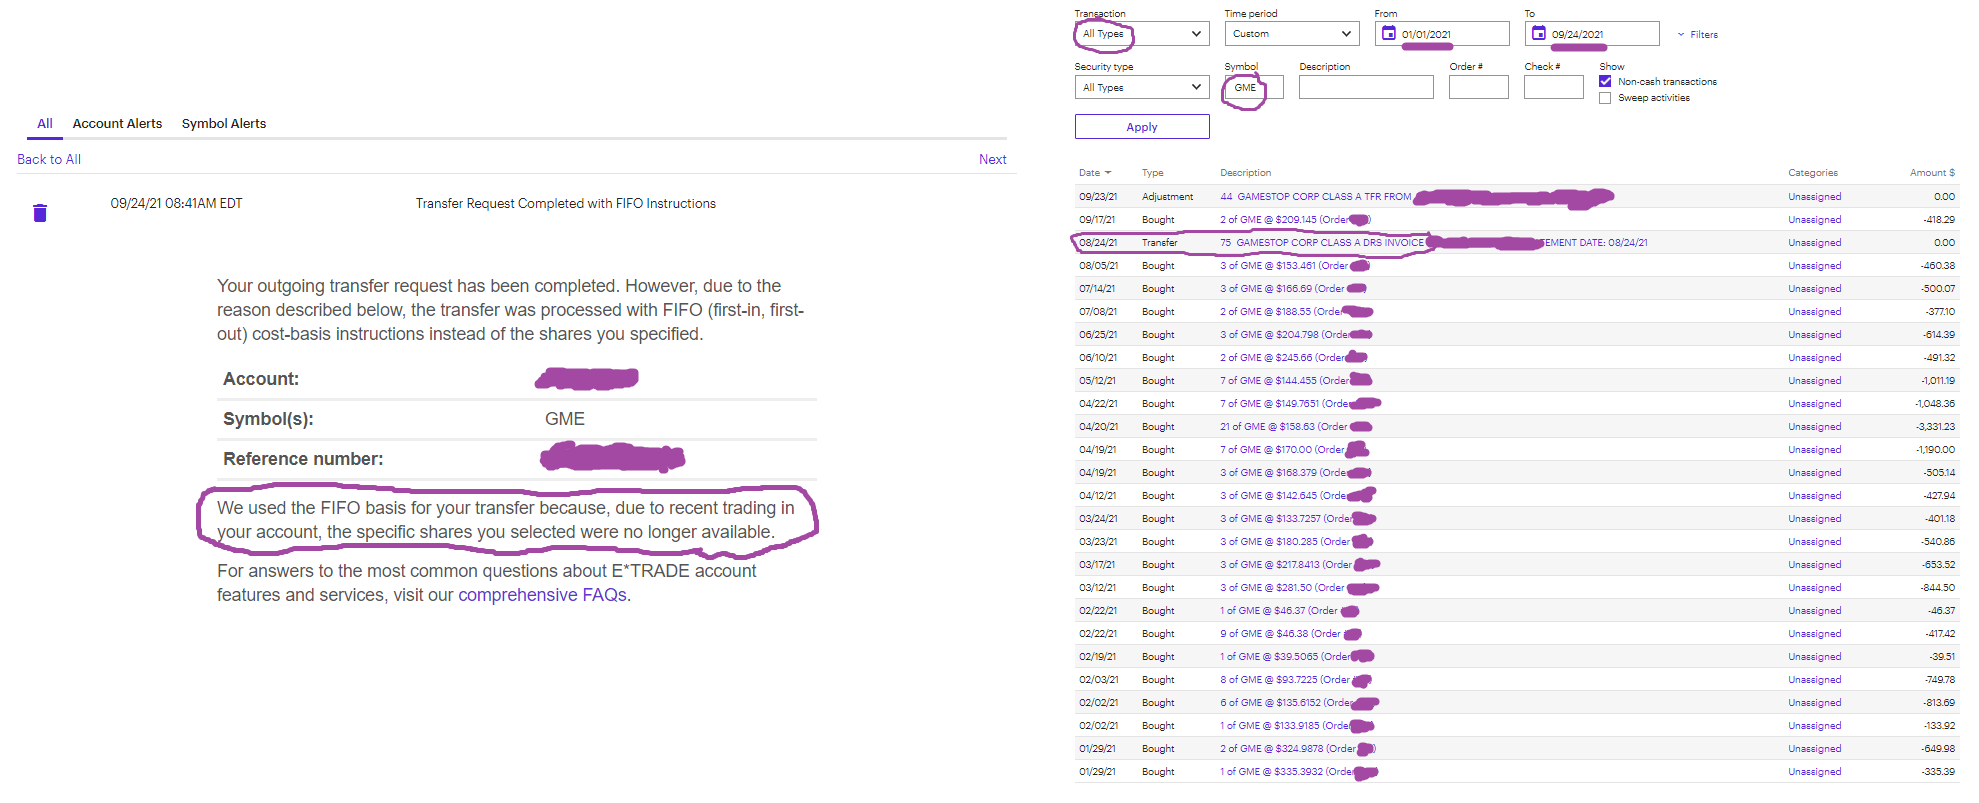Click Unassigned category on the 04/20/21 row

[x=1814, y=427]
